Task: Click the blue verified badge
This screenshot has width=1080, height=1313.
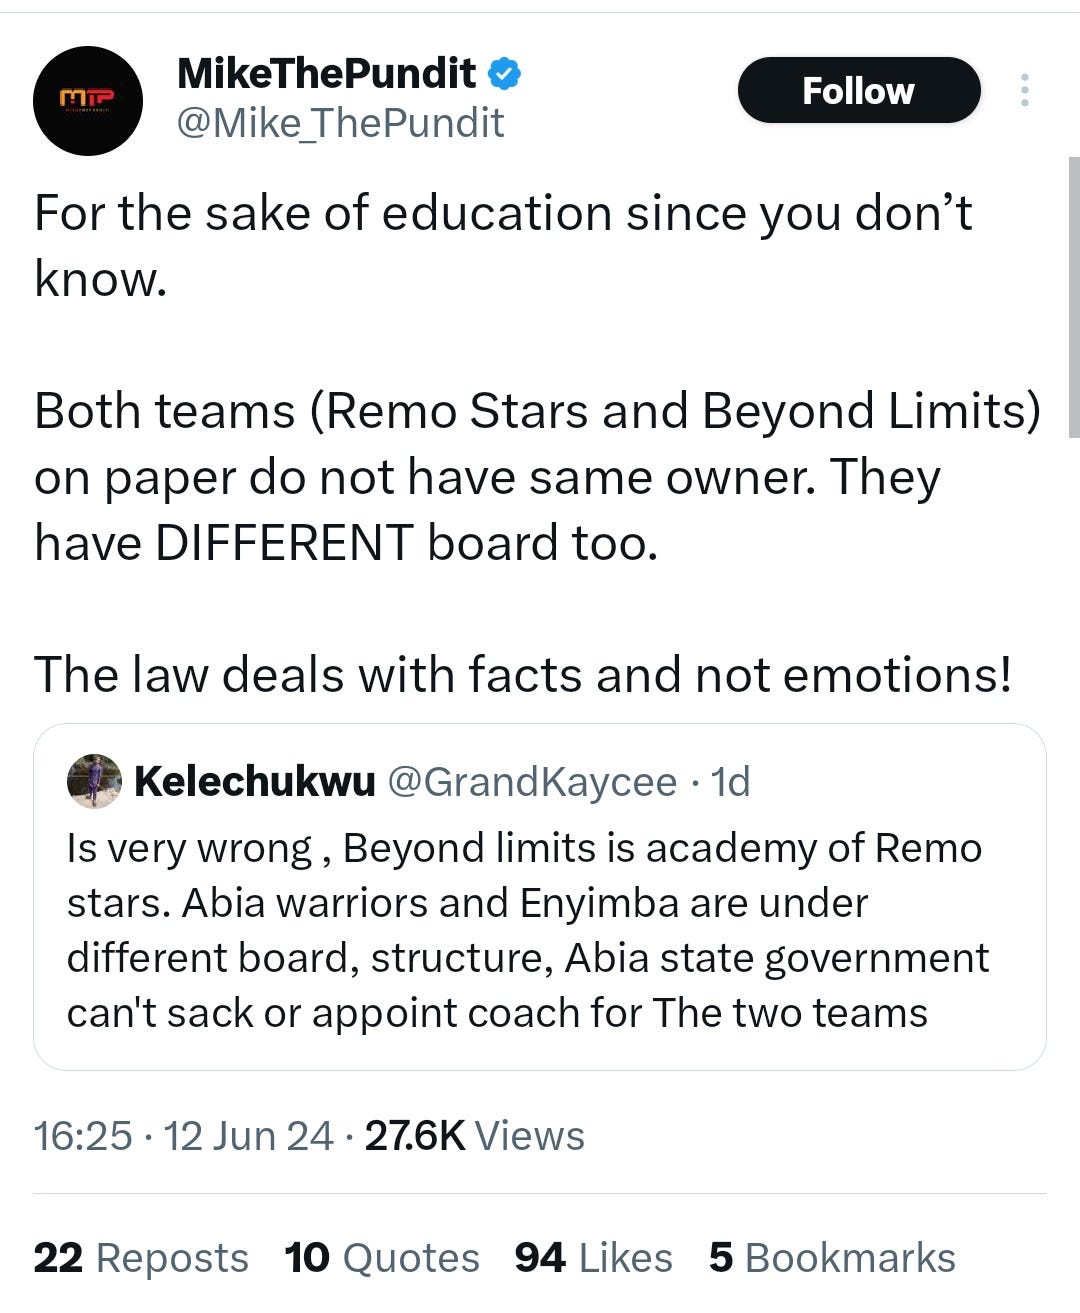Action: click(x=504, y=73)
